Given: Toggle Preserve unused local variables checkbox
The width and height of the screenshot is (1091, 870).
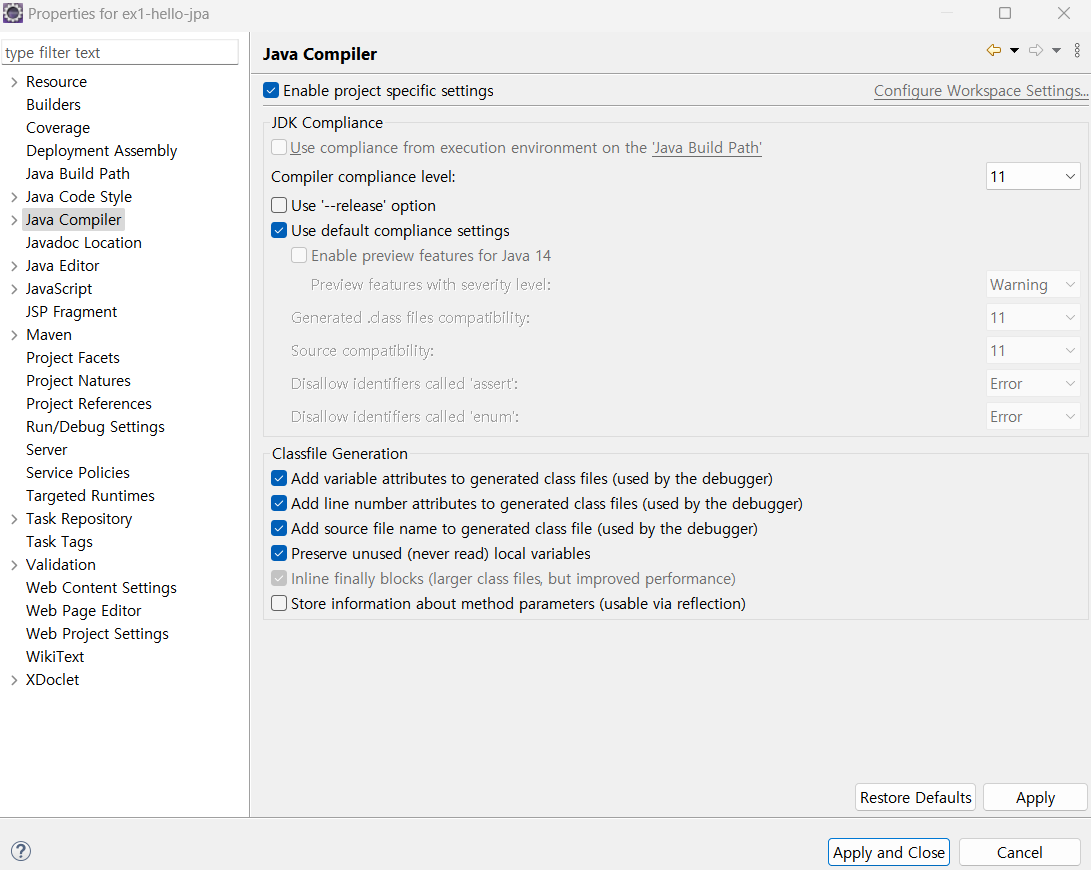Looking at the screenshot, I should click(x=279, y=553).
